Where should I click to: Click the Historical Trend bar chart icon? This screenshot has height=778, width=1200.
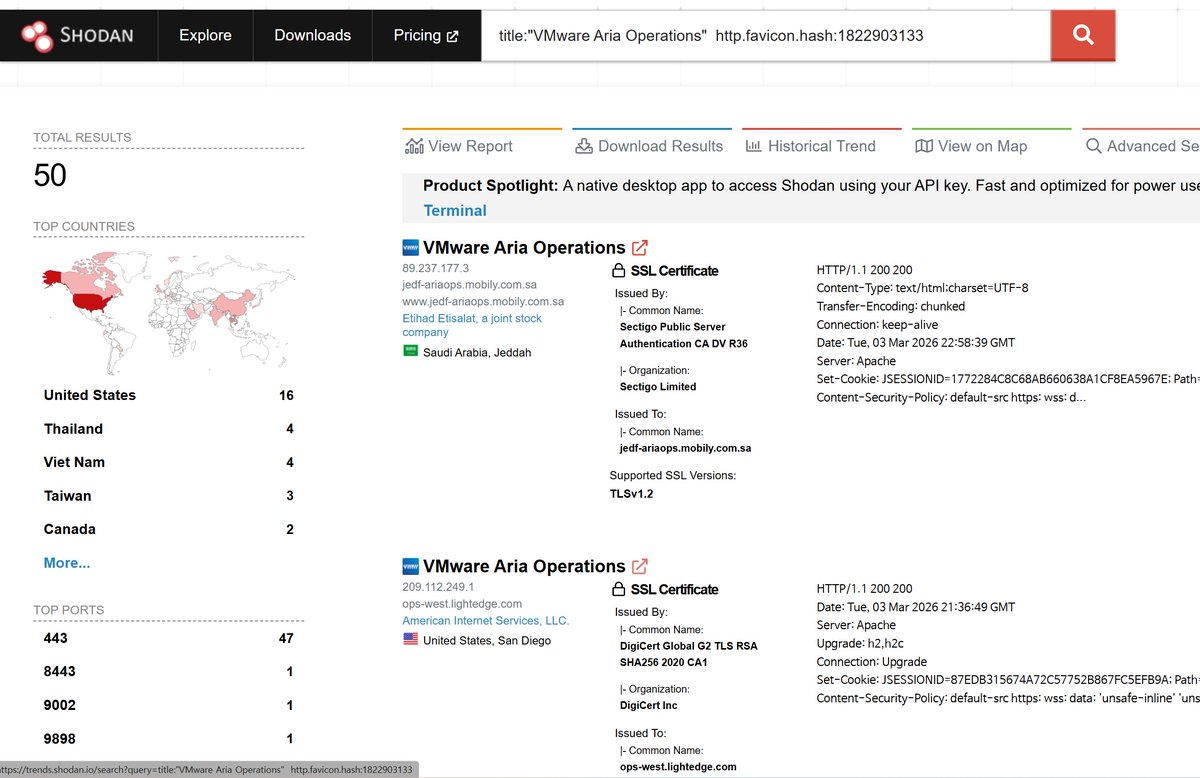754,146
